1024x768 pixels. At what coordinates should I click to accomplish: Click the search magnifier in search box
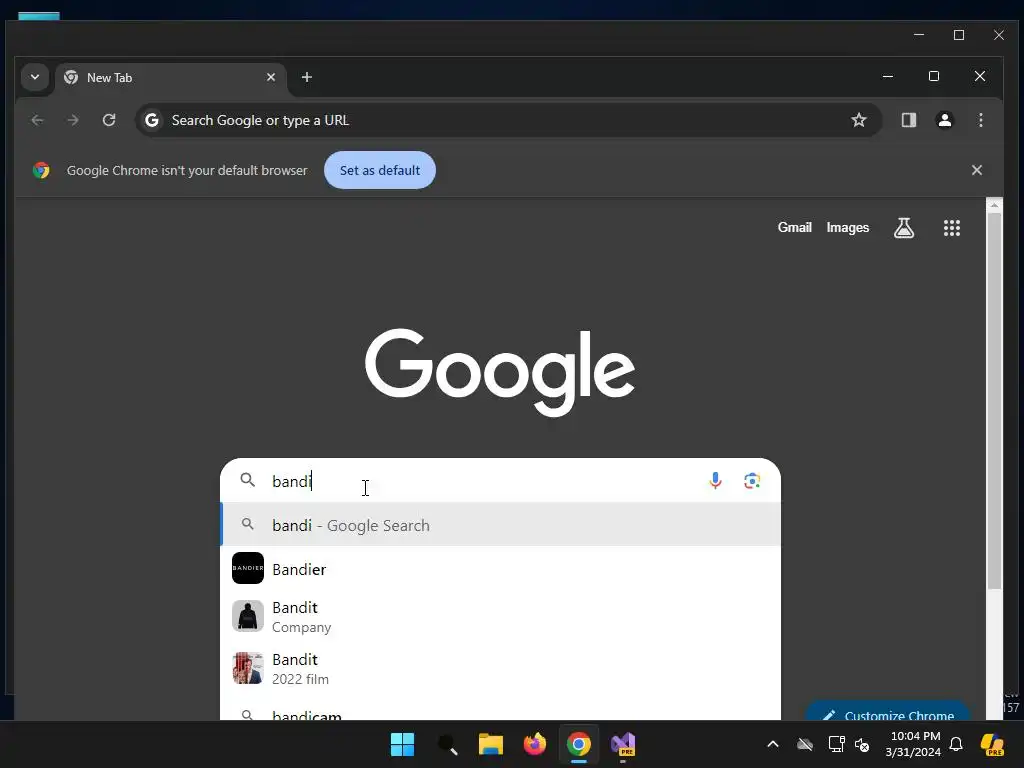click(x=248, y=481)
